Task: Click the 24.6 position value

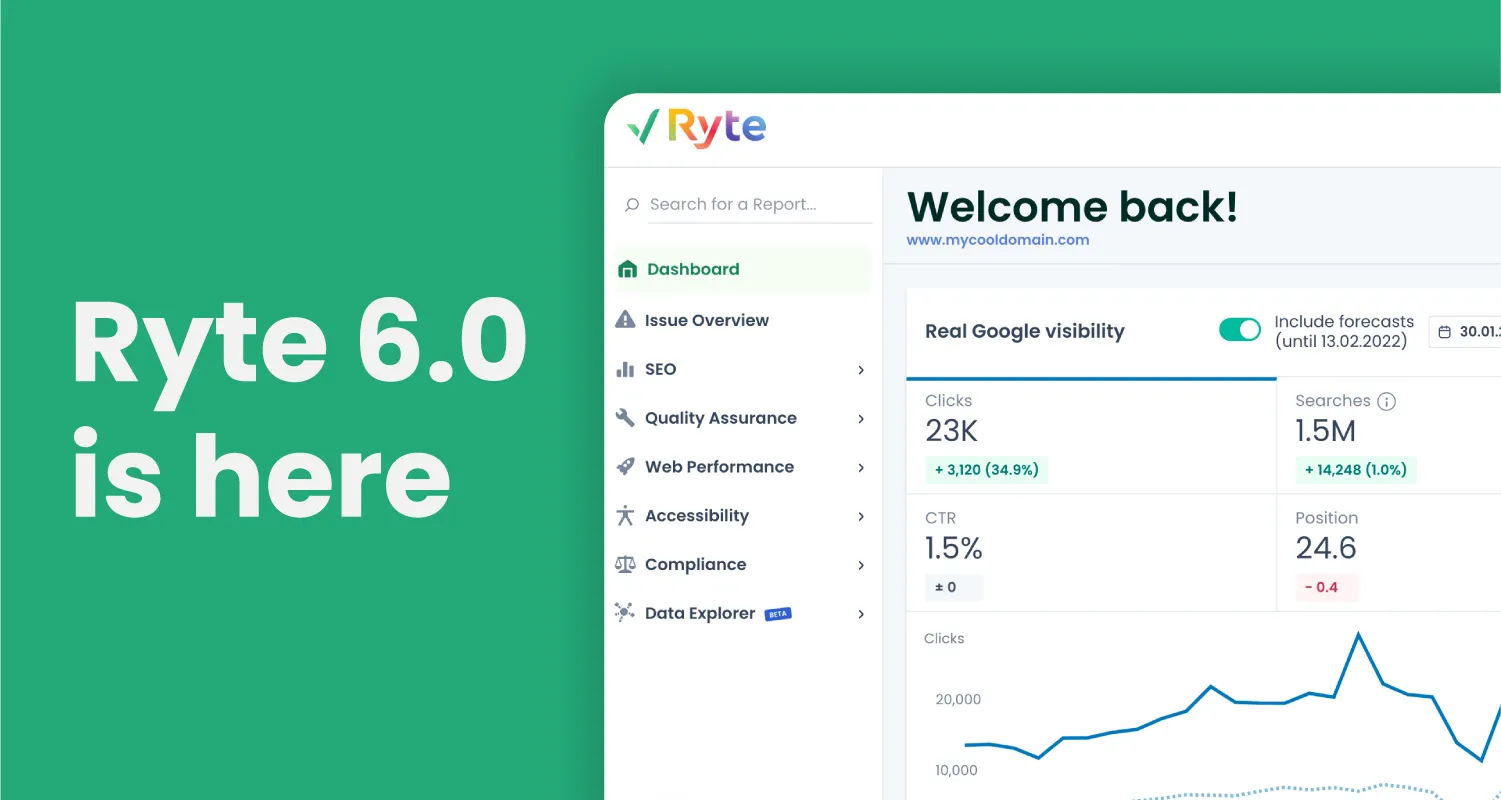Action: point(1326,548)
